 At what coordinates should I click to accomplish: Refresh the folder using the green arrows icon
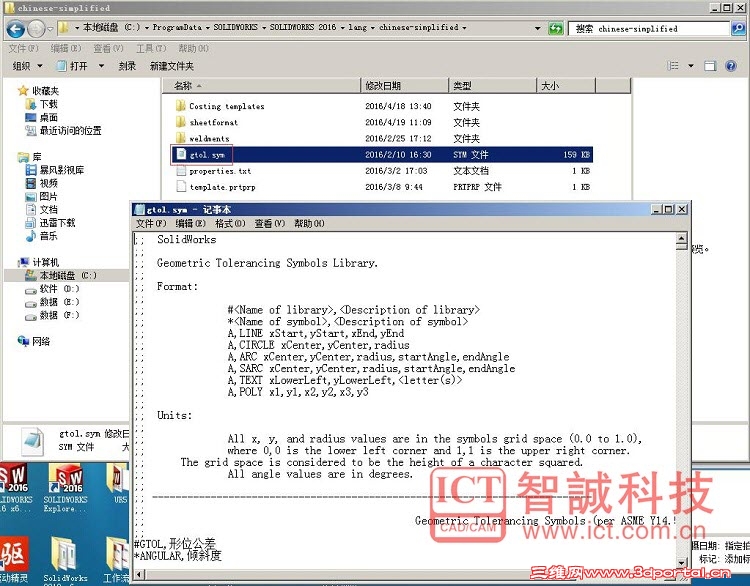[556, 28]
